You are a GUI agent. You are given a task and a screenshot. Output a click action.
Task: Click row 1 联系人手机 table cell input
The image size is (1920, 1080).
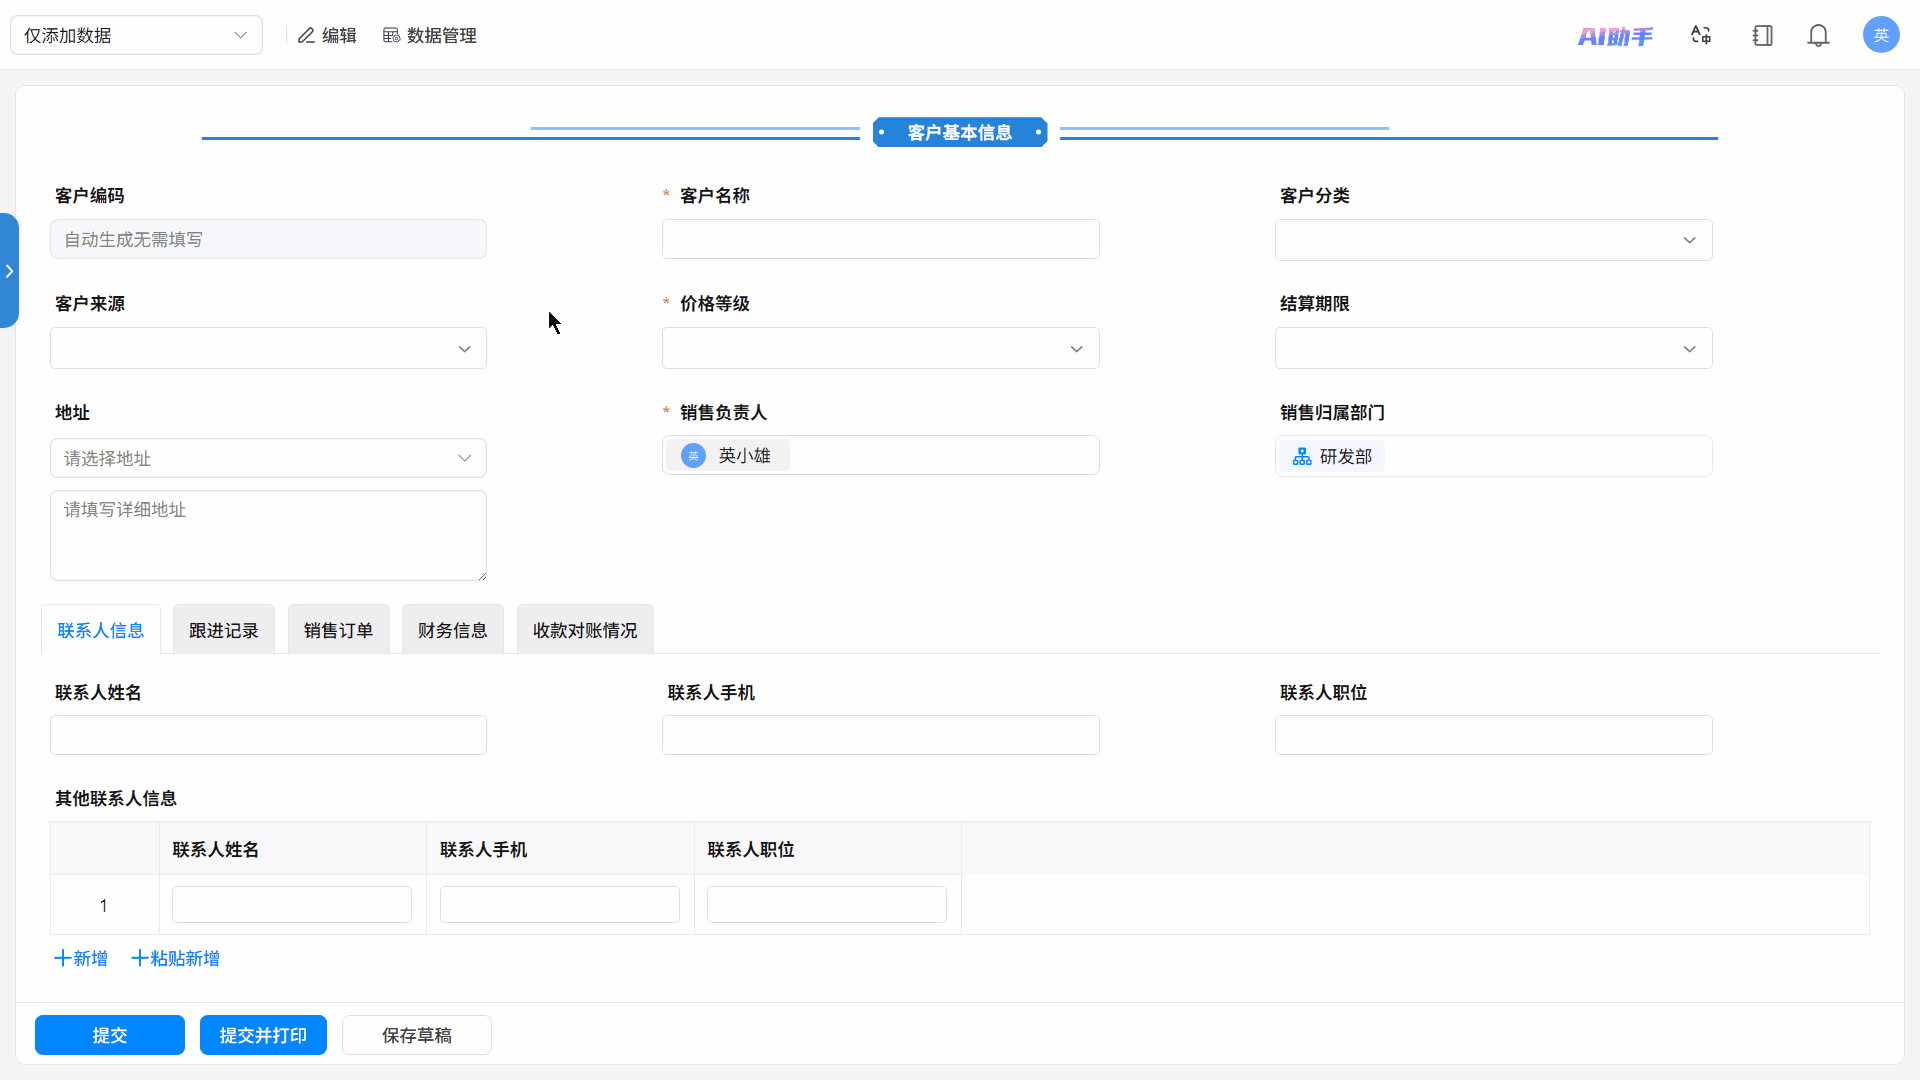tap(560, 905)
